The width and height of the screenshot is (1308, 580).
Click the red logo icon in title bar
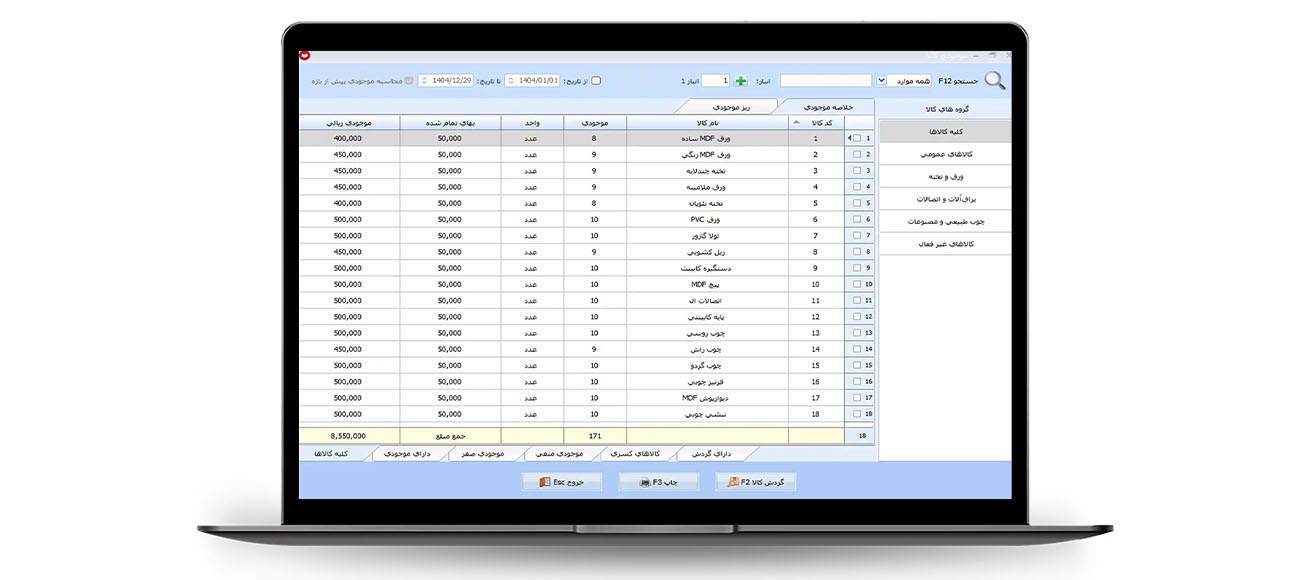[x=305, y=56]
